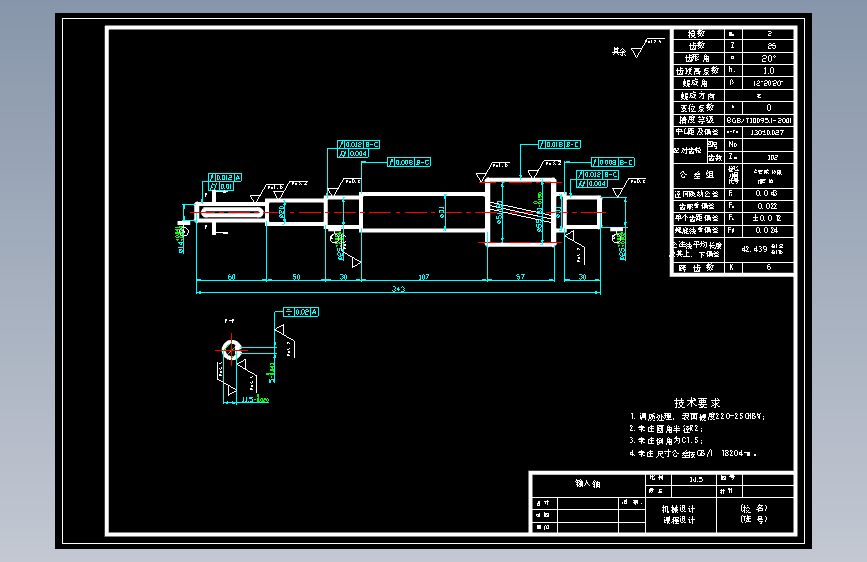
Task: Select technical requirement line 1 about hardness
Action: (x=697, y=417)
